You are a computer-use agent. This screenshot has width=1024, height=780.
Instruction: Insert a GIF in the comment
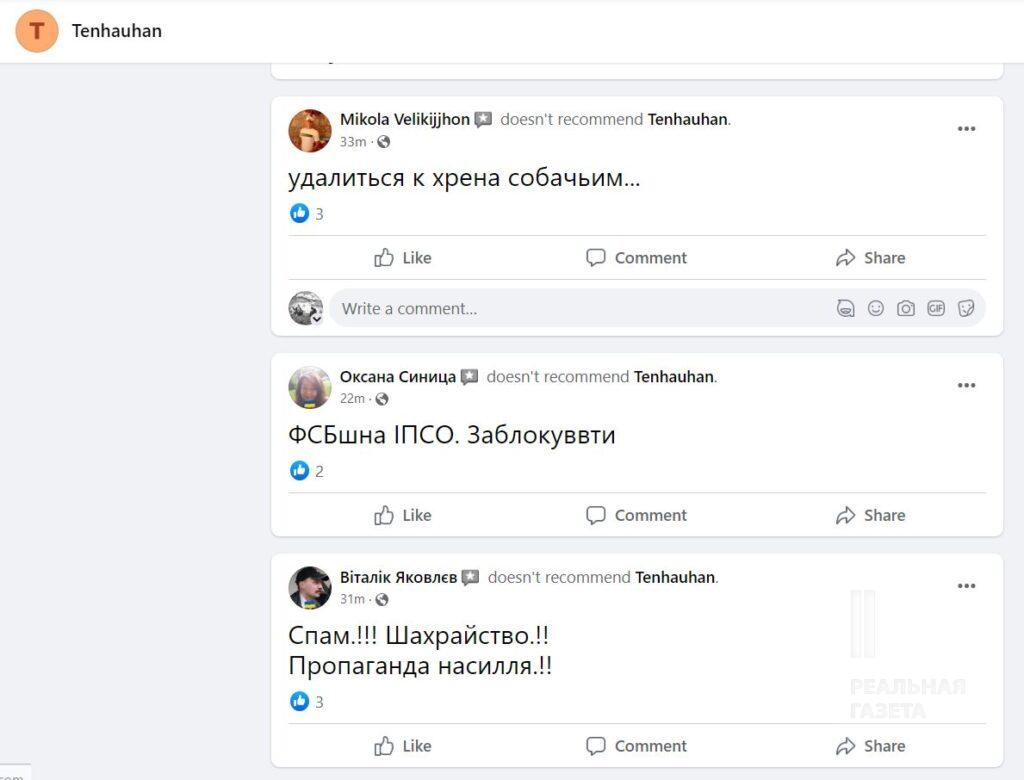pos(936,308)
